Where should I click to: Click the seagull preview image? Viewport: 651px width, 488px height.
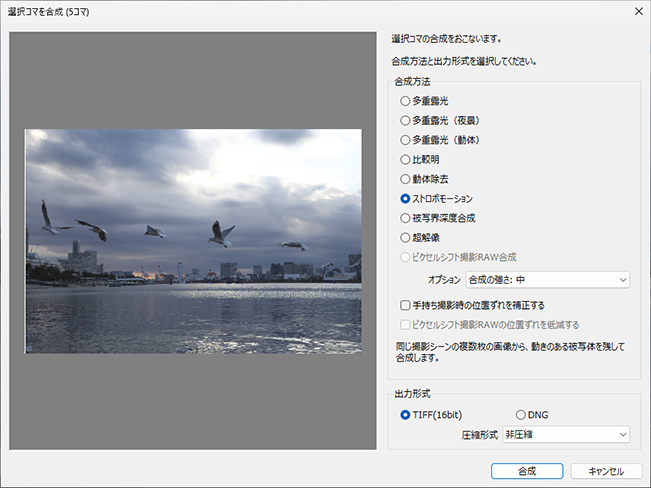[193, 241]
